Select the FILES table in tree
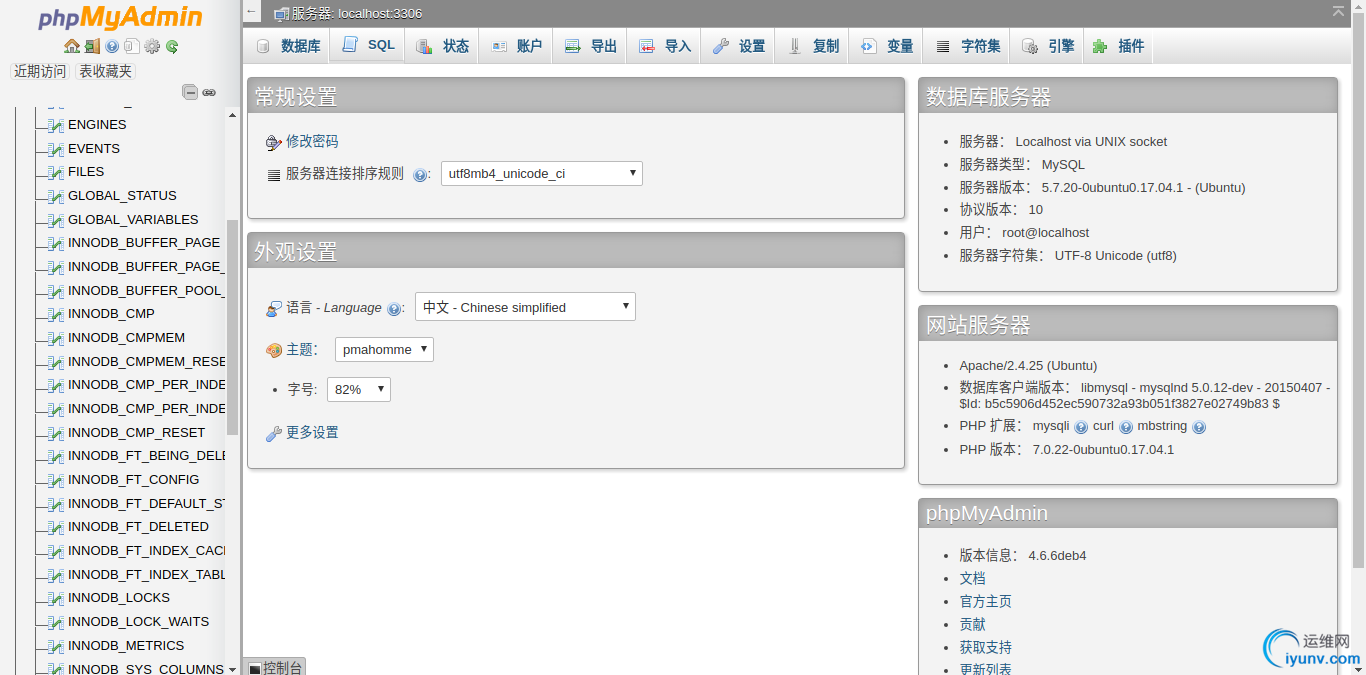The height and width of the screenshot is (675, 1366). coord(86,172)
